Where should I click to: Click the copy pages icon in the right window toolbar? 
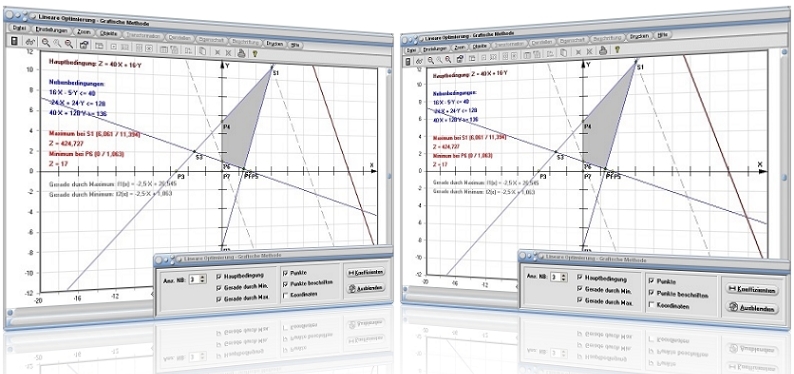point(563,53)
